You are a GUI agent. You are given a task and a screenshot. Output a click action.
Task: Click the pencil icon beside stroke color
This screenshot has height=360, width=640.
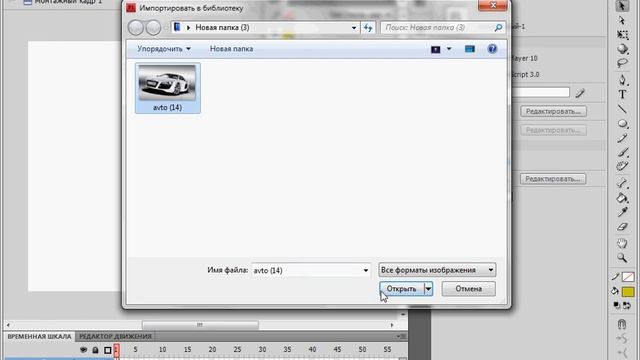coord(616,277)
